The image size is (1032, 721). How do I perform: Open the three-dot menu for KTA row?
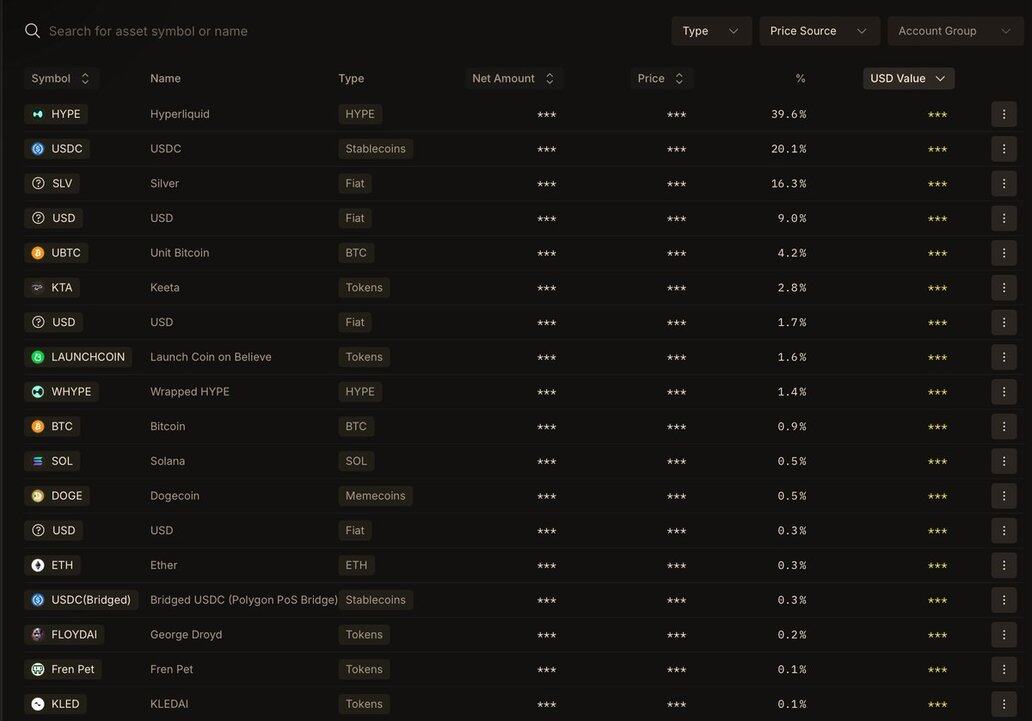pyautogui.click(x=1004, y=288)
